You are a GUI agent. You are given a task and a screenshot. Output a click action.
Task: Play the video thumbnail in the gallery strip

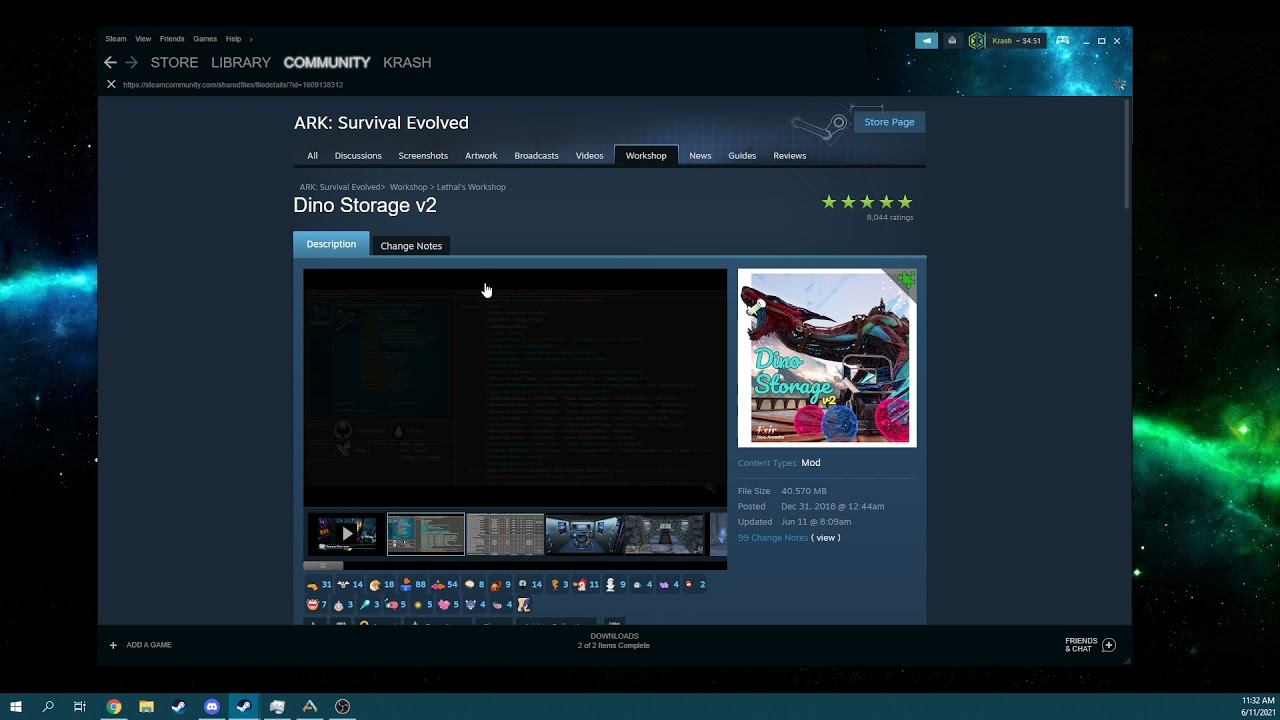(x=346, y=534)
